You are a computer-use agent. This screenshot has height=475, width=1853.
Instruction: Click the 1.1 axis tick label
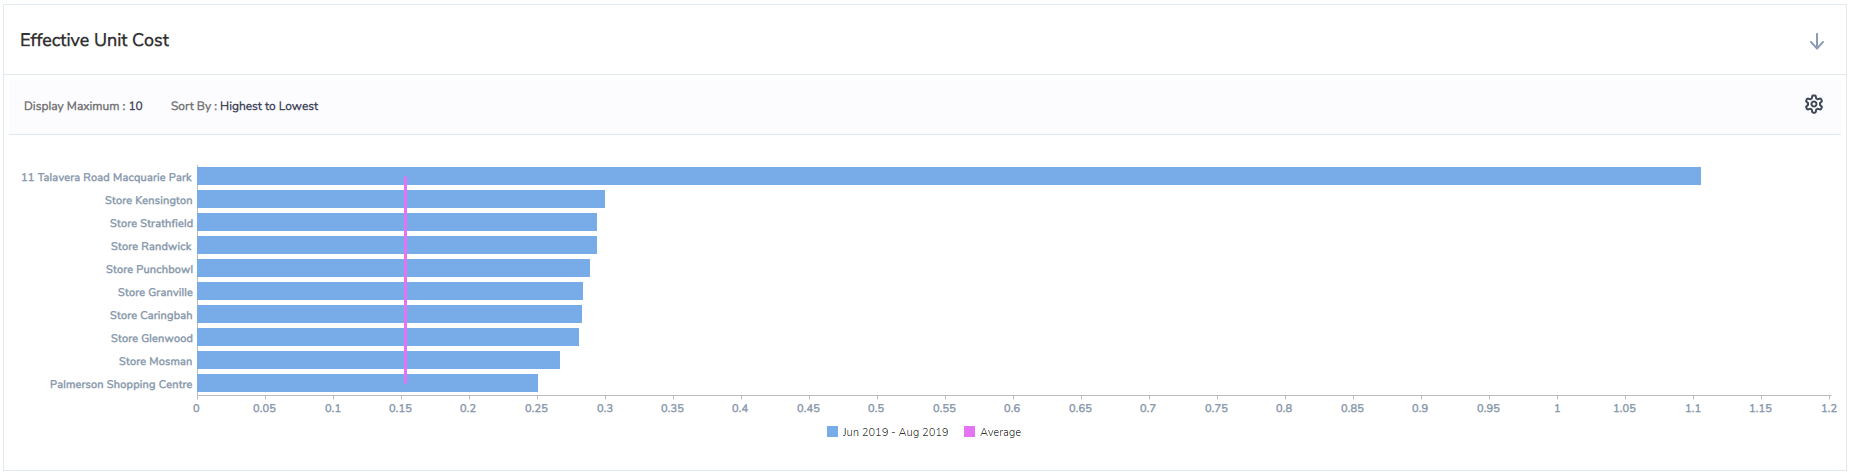(1692, 408)
